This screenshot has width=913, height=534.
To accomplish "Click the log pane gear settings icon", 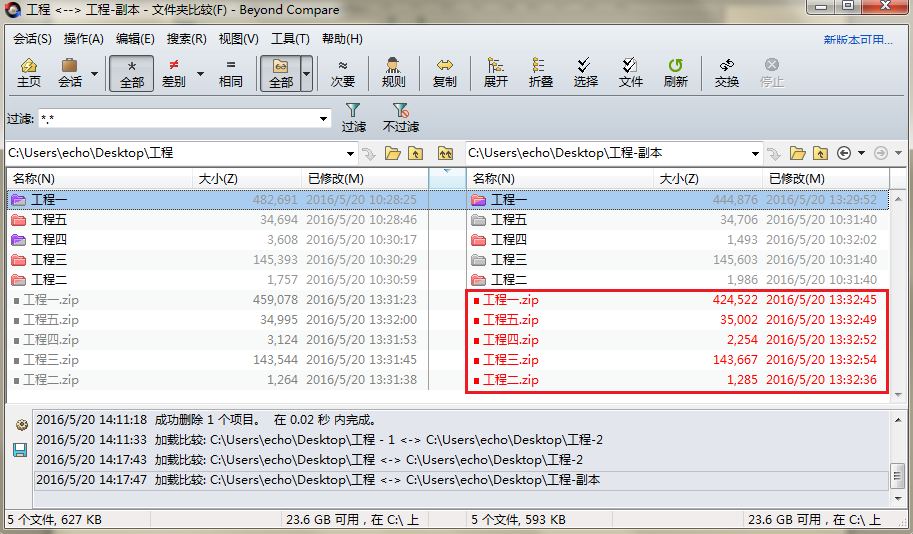I will (21, 425).
